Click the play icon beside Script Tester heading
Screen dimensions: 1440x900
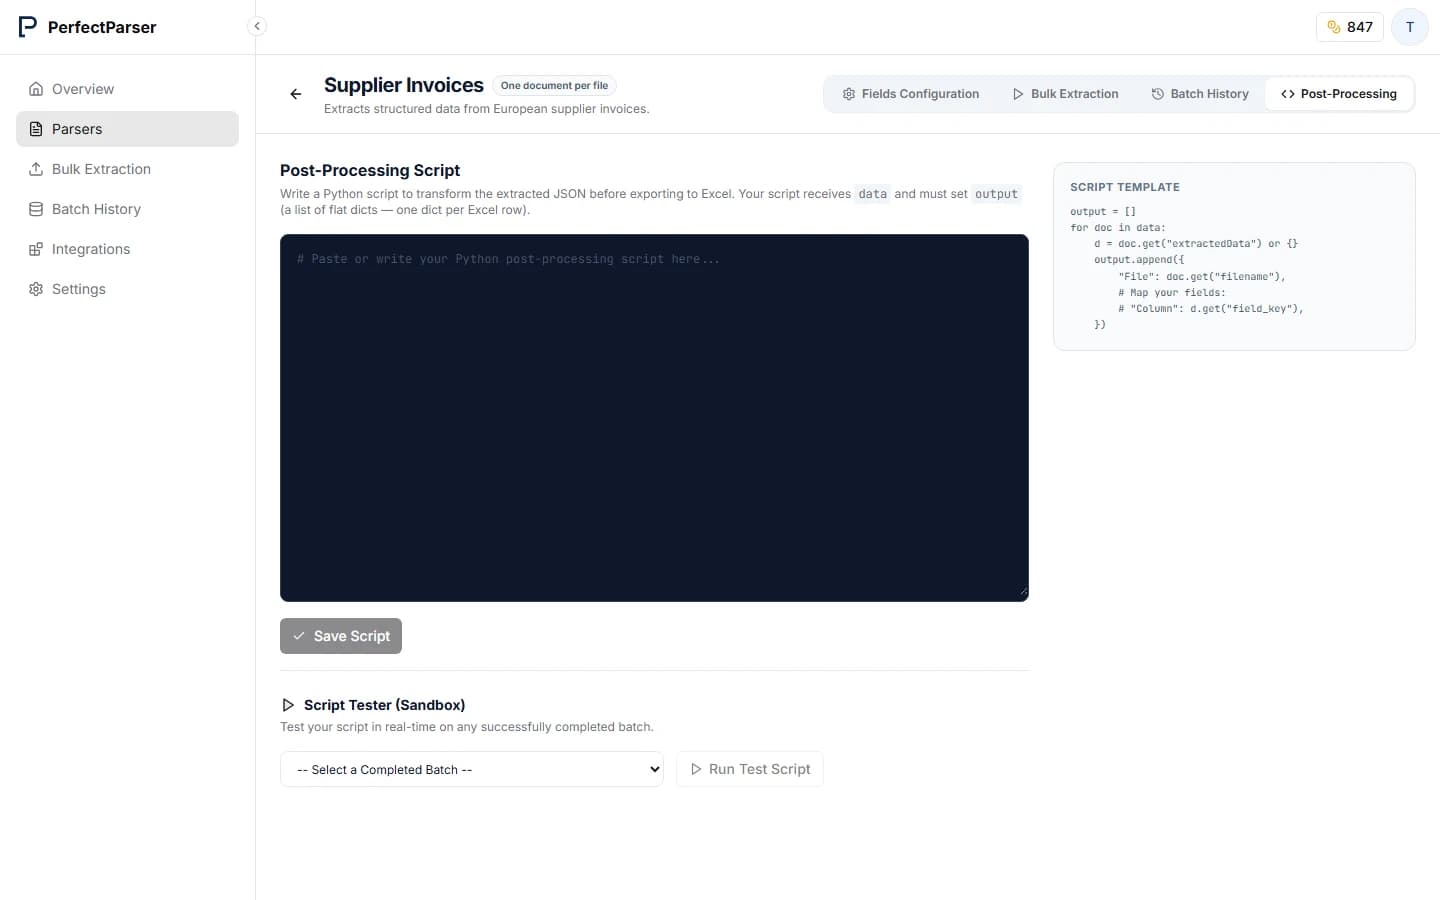(288, 705)
